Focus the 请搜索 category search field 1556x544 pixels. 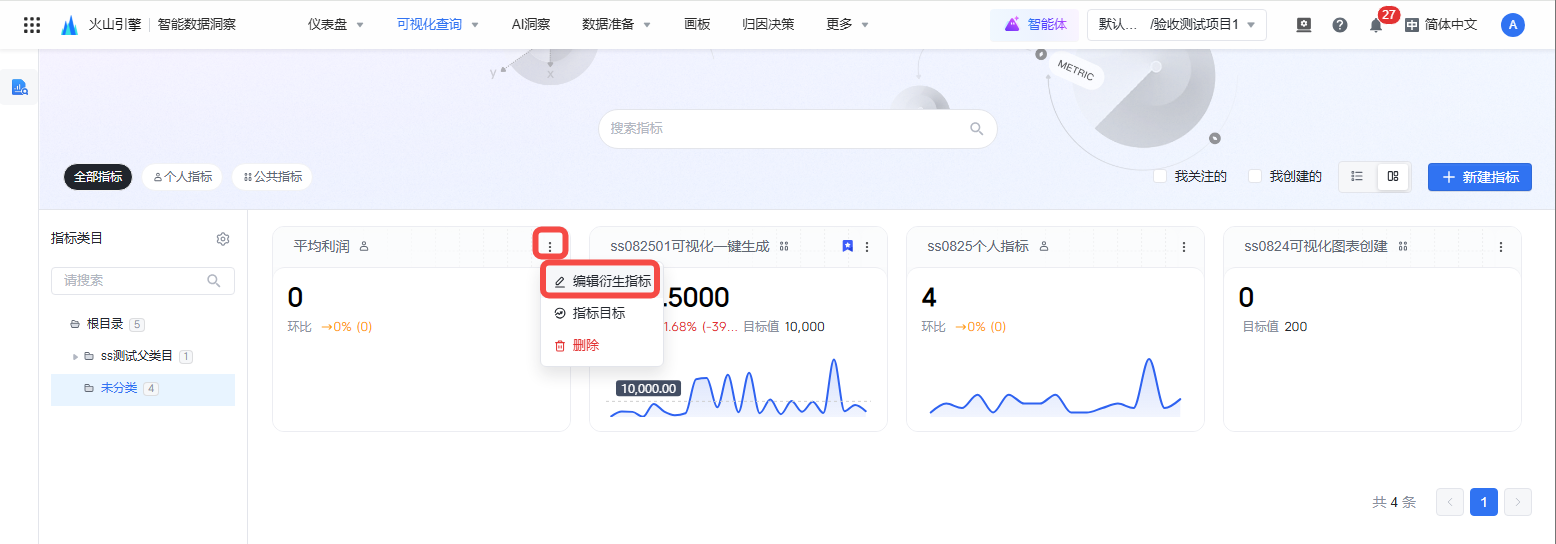(143, 281)
